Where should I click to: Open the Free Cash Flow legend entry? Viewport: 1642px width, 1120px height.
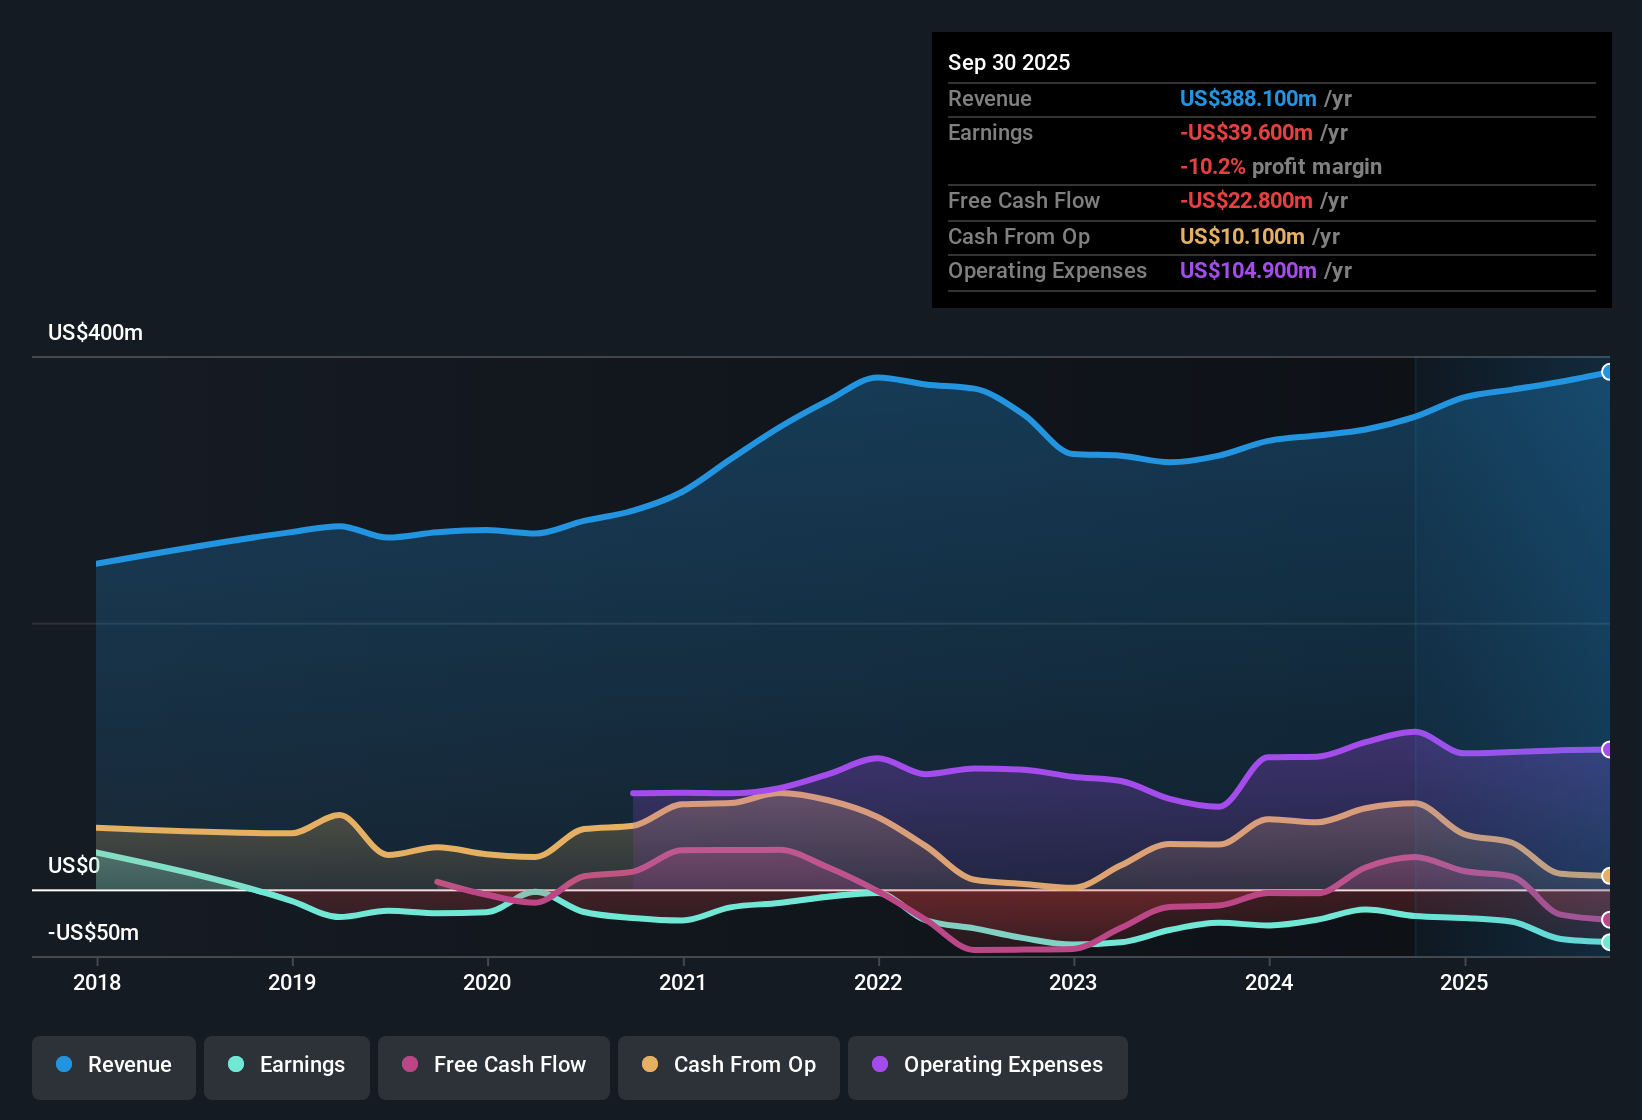[493, 1065]
